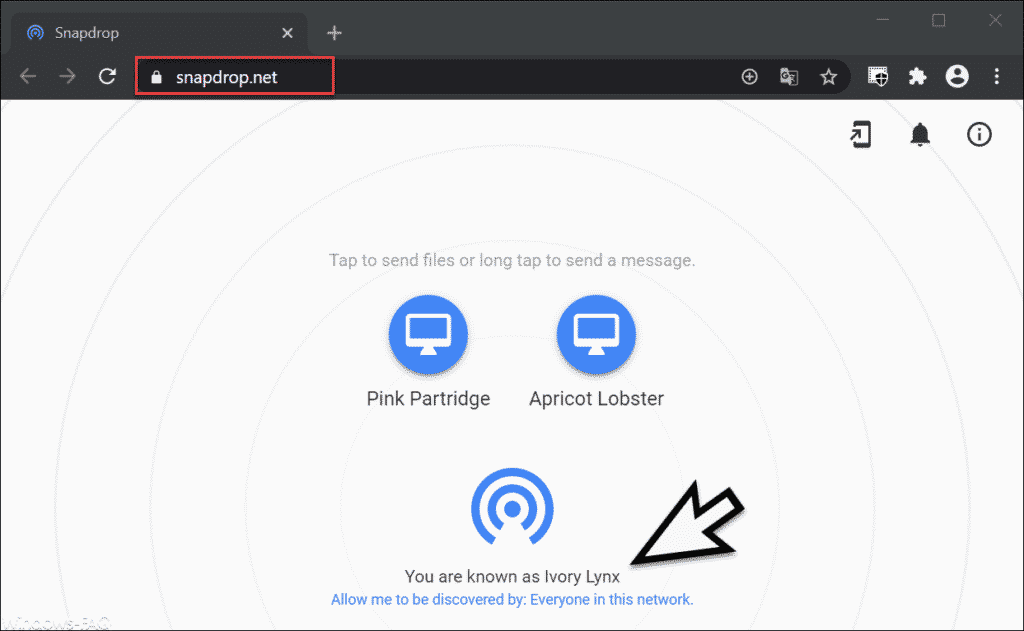Click the 'Tap to send files' instruction text
Screen dimensions: 1024x631
pos(512,260)
